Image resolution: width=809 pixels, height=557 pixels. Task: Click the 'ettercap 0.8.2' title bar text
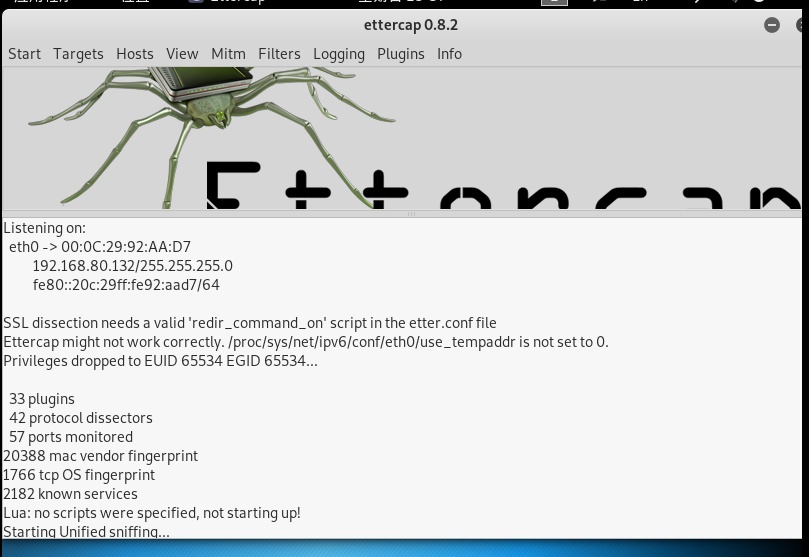(x=411, y=25)
